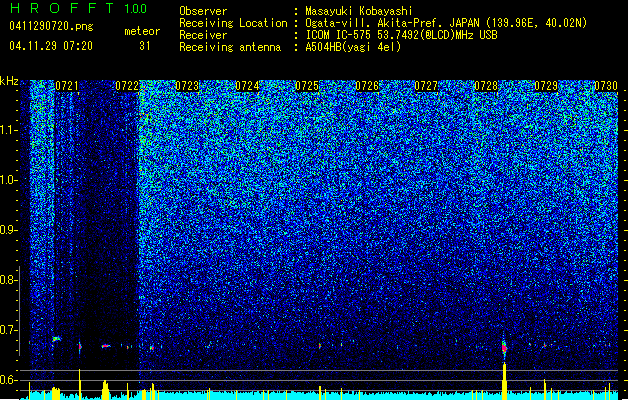
Task: Click the meteor label
Action: tap(142, 31)
